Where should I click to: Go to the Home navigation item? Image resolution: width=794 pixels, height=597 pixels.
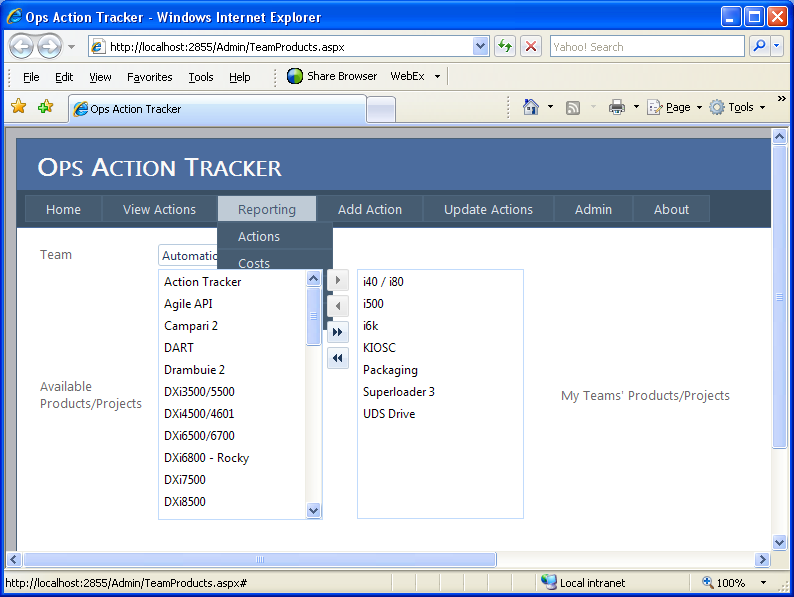63,209
